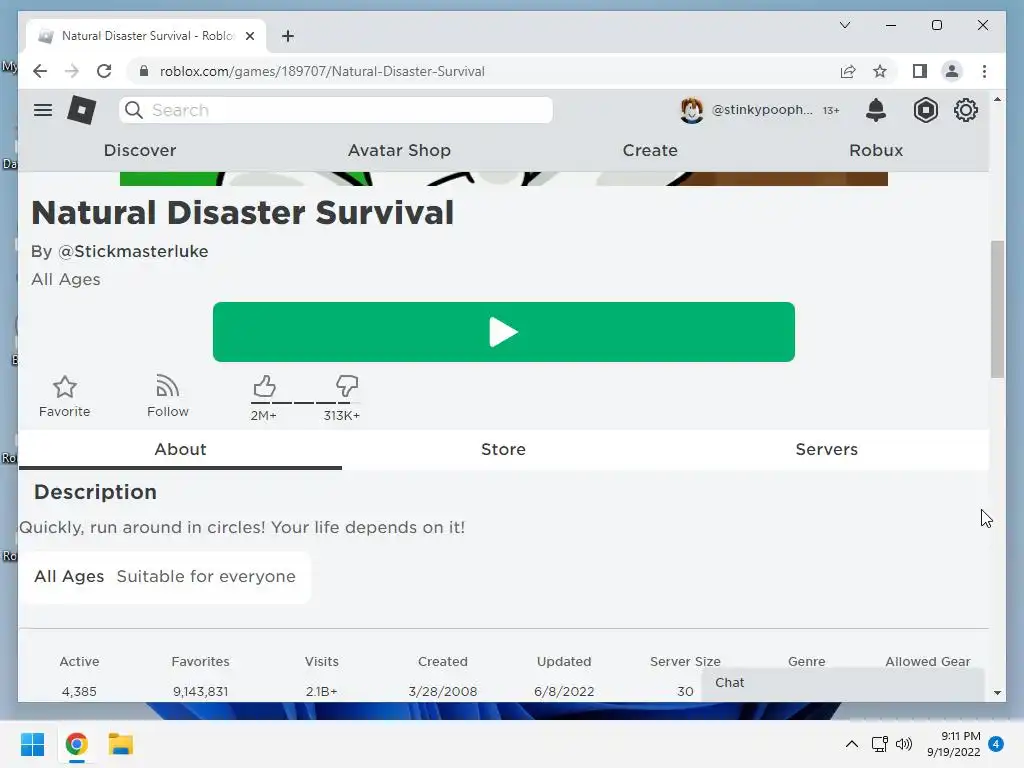
Task: Select the Natural Disaster Survival browser tab
Action: [x=146, y=36]
